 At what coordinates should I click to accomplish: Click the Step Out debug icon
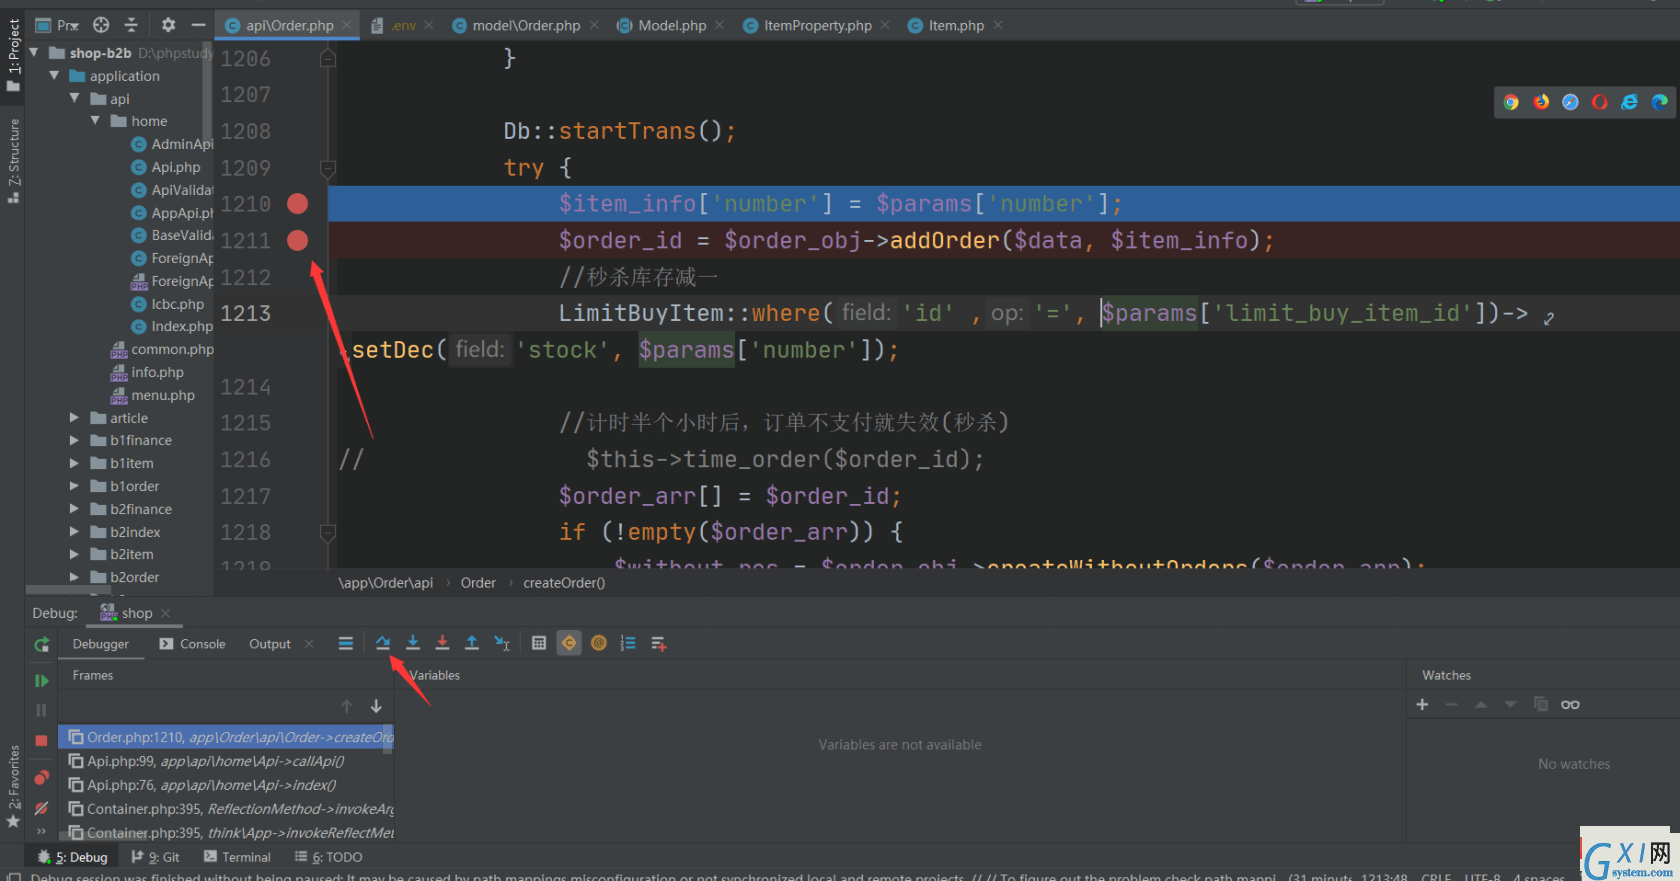coord(472,643)
